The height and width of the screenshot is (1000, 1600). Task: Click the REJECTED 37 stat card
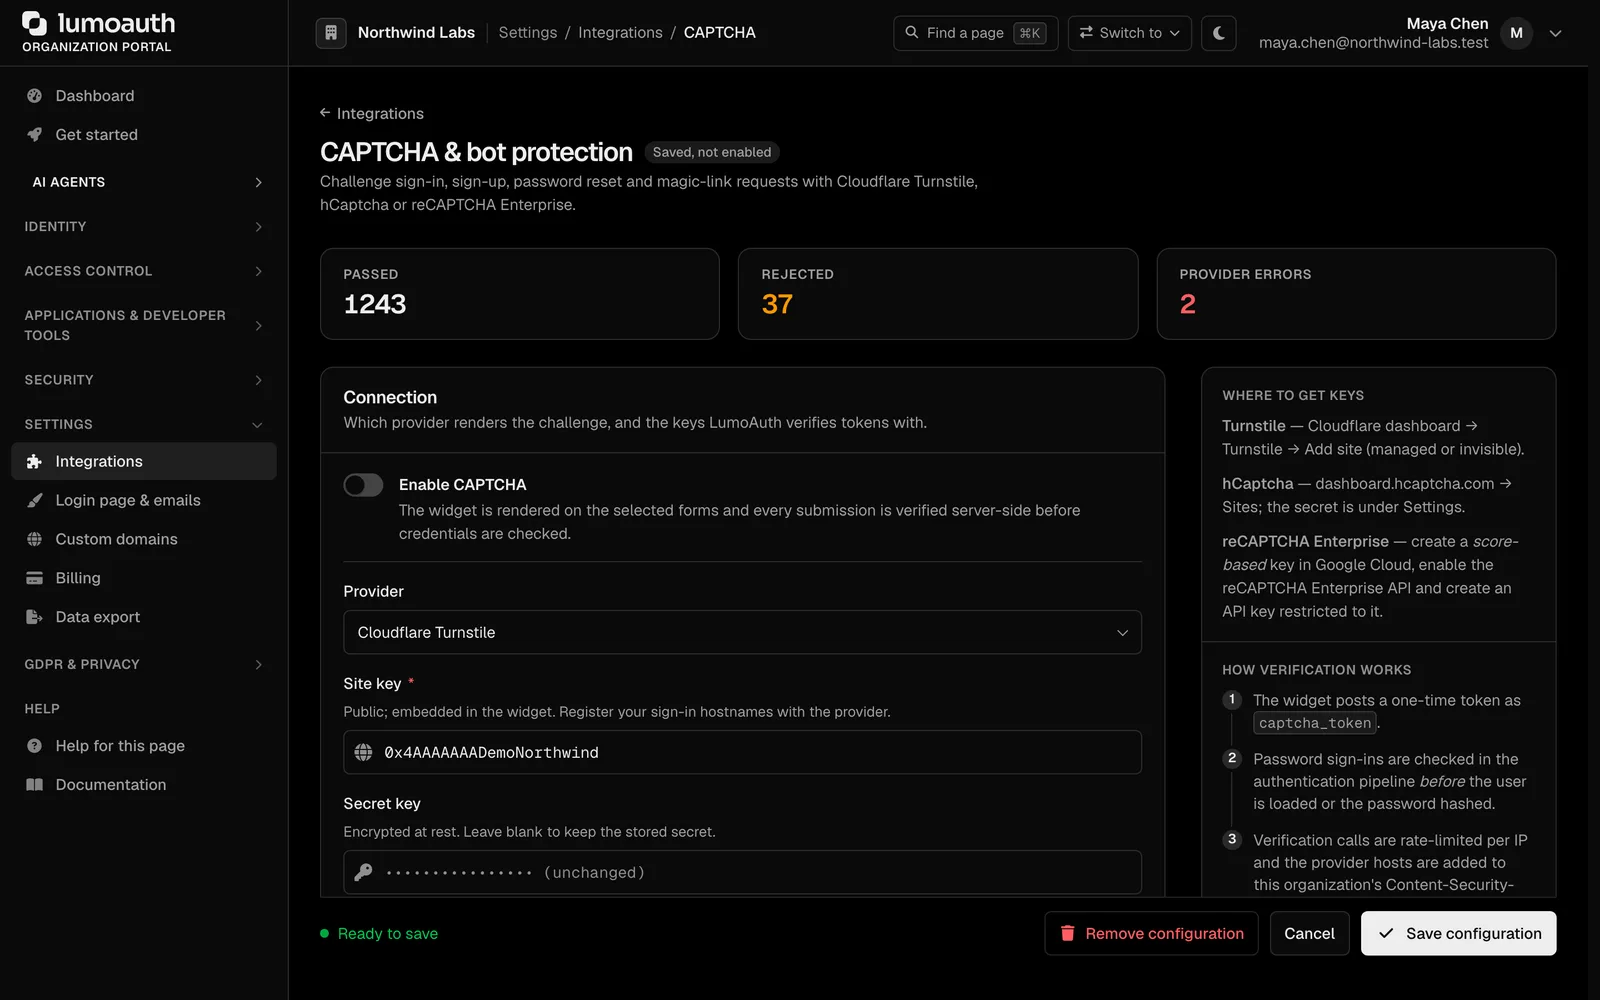(x=938, y=294)
